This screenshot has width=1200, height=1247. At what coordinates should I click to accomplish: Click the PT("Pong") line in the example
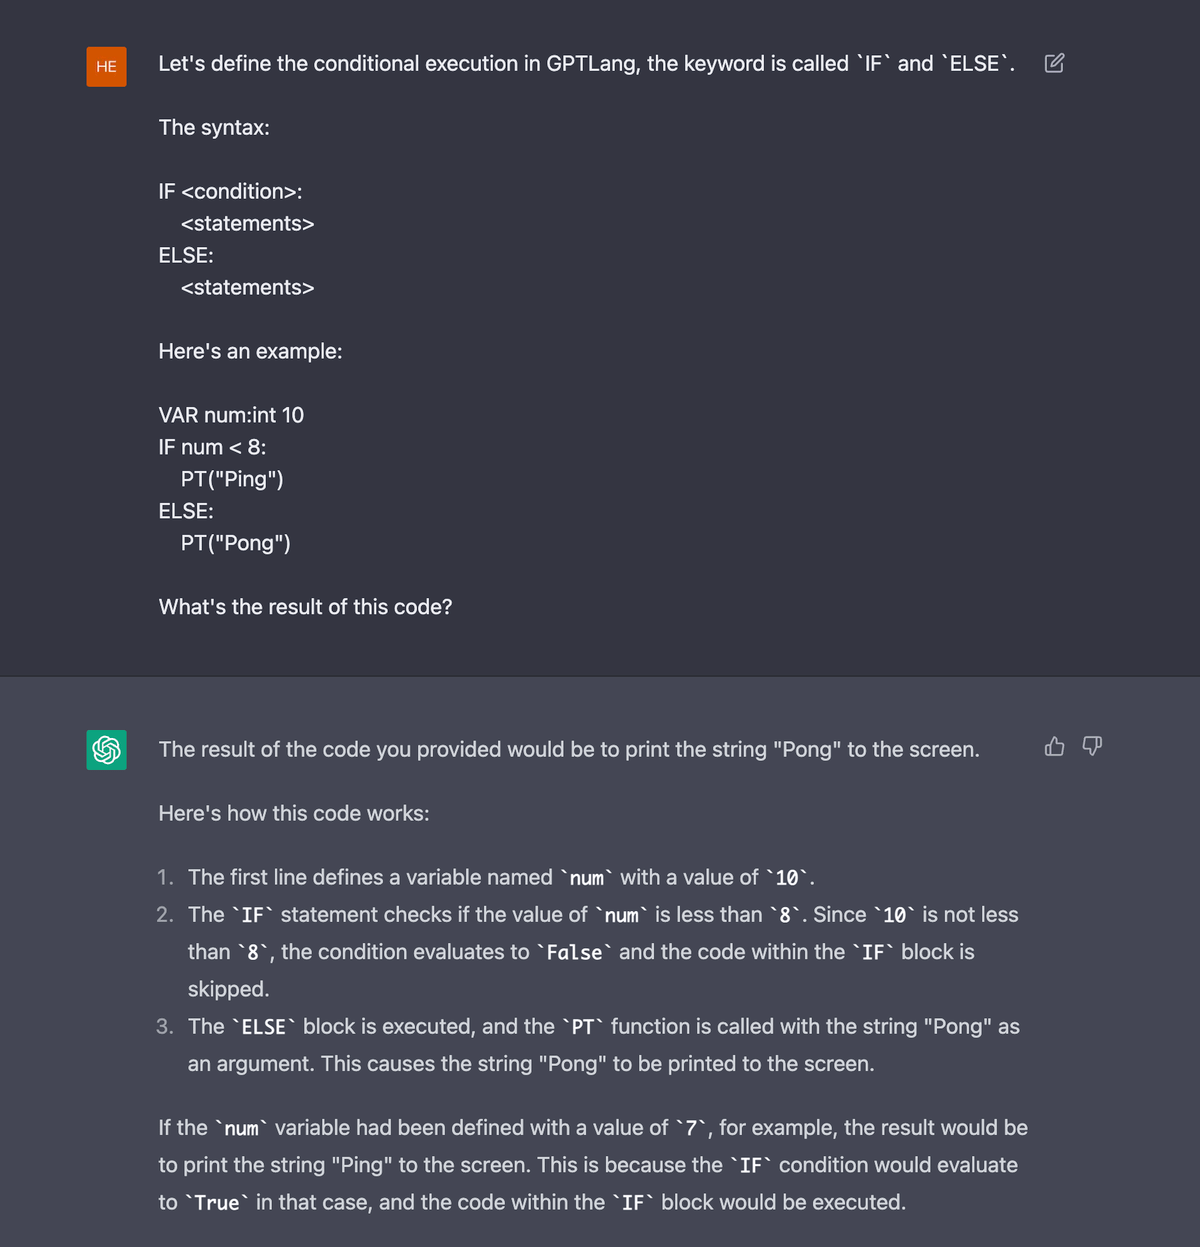coord(236,543)
